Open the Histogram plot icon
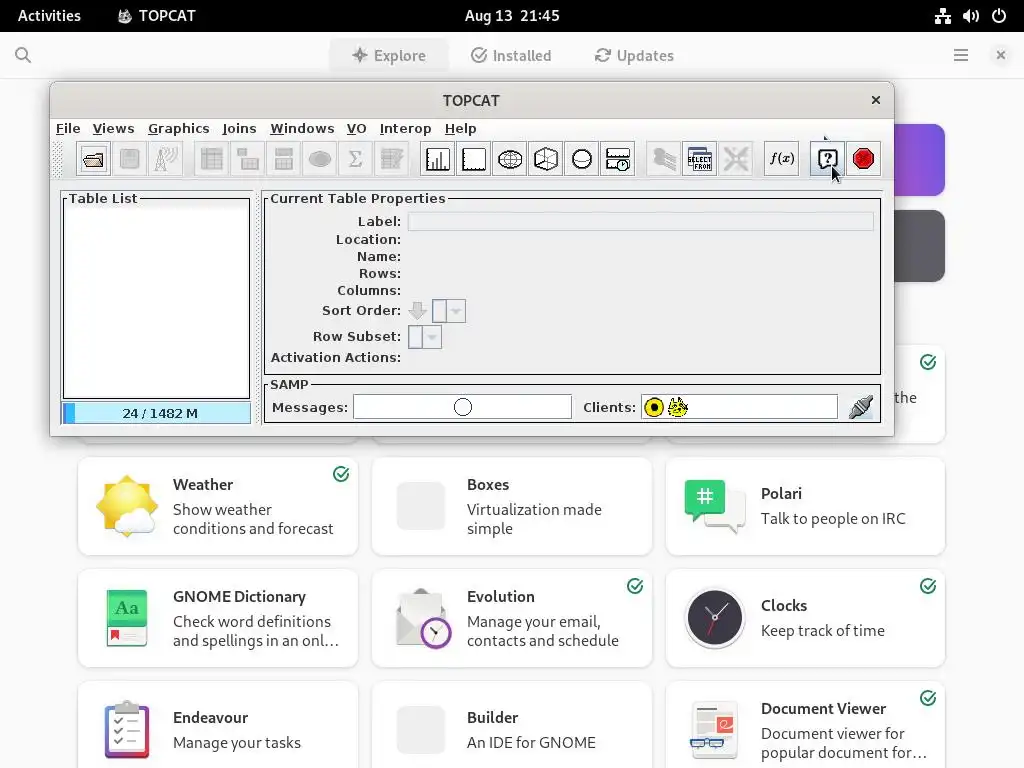Viewport: 1024px width, 768px height. [438, 159]
